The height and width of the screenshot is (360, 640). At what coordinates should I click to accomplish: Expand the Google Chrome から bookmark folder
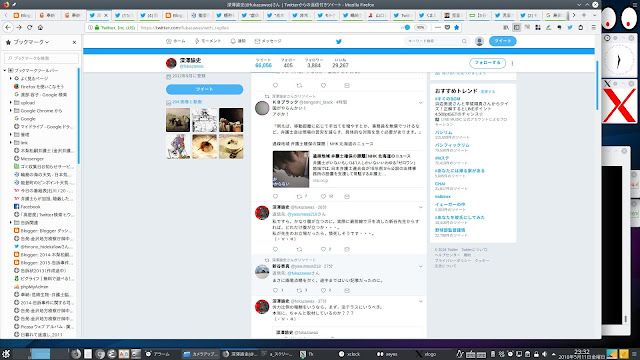tap(11, 111)
